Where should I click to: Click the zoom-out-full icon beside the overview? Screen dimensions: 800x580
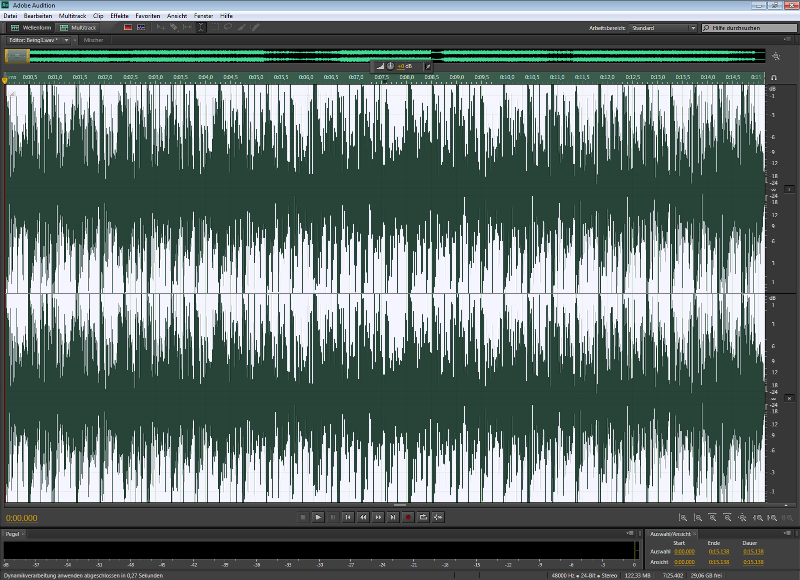[776, 56]
